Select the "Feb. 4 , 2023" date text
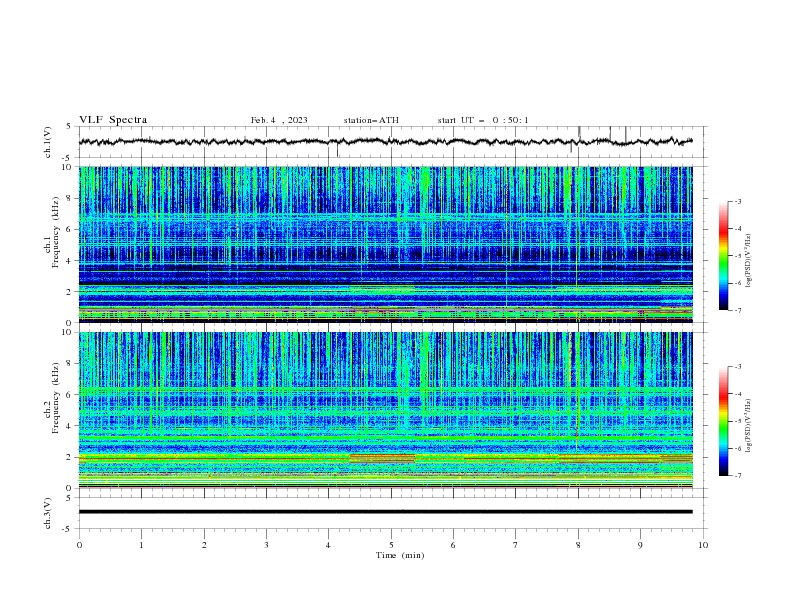Viewport: 792px width, 612px height. click(x=279, y=120)
